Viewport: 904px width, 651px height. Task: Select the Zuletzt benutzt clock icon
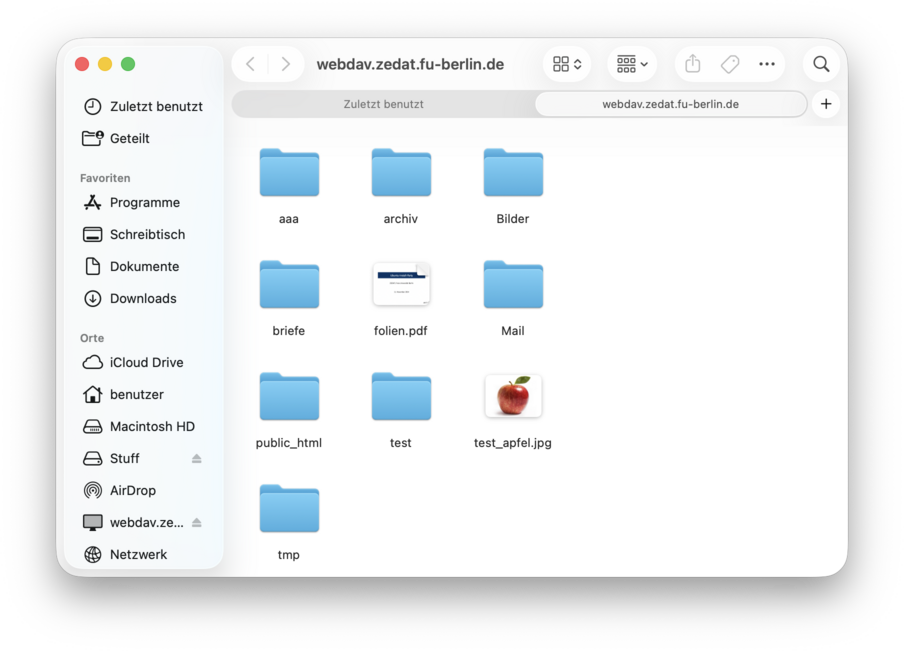94,106
